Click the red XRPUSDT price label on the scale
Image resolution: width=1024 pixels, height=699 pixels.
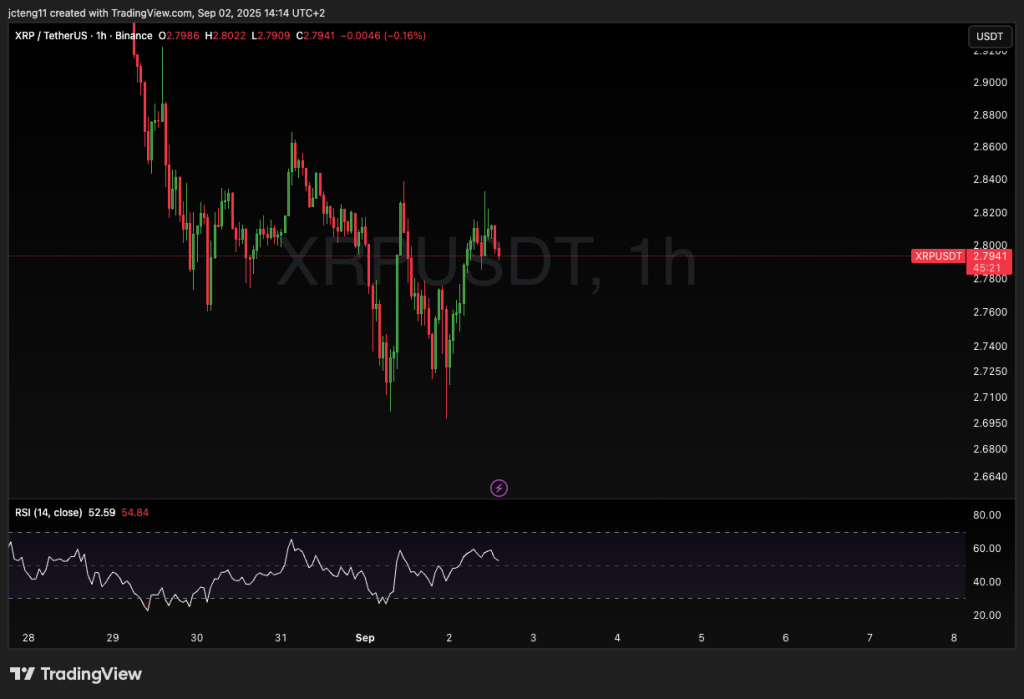tap(938, 256)
